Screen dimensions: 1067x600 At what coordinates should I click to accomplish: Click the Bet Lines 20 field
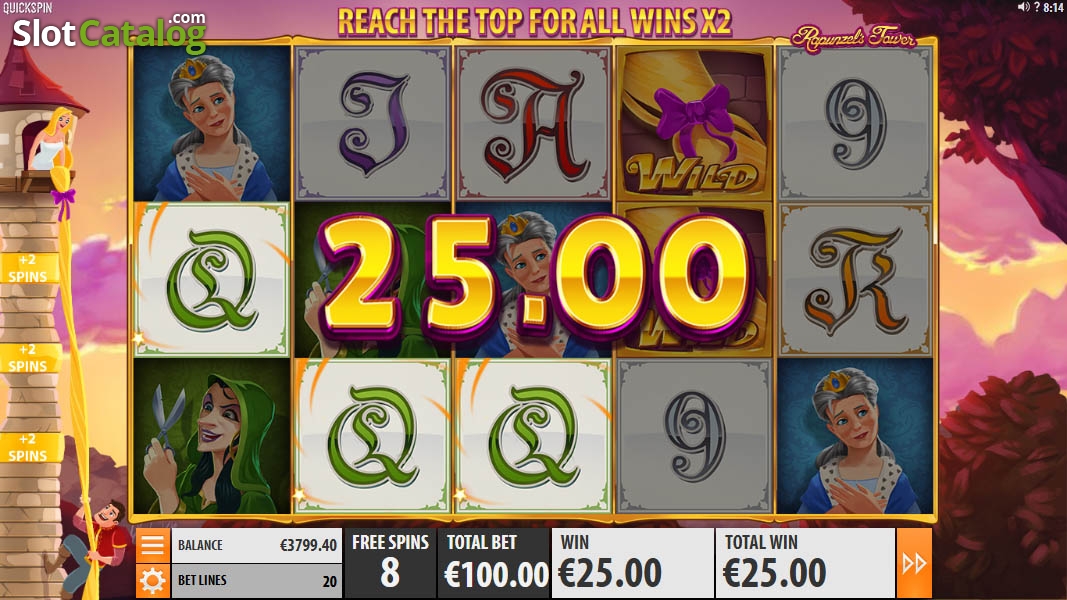(x=257, y=581)
